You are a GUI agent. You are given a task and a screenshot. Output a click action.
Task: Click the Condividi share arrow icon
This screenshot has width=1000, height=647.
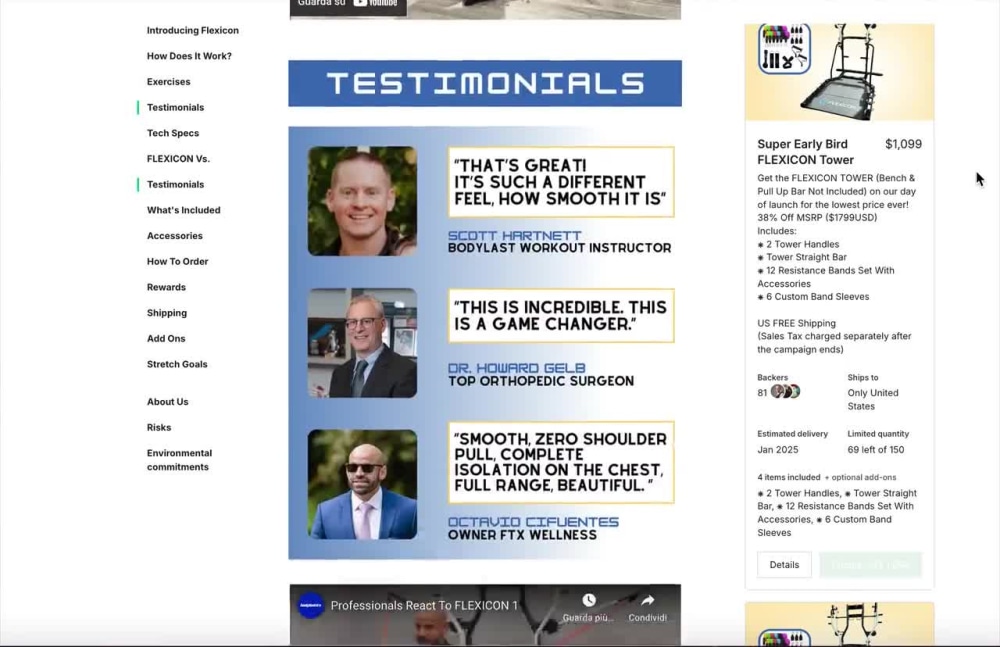(647, 600)
